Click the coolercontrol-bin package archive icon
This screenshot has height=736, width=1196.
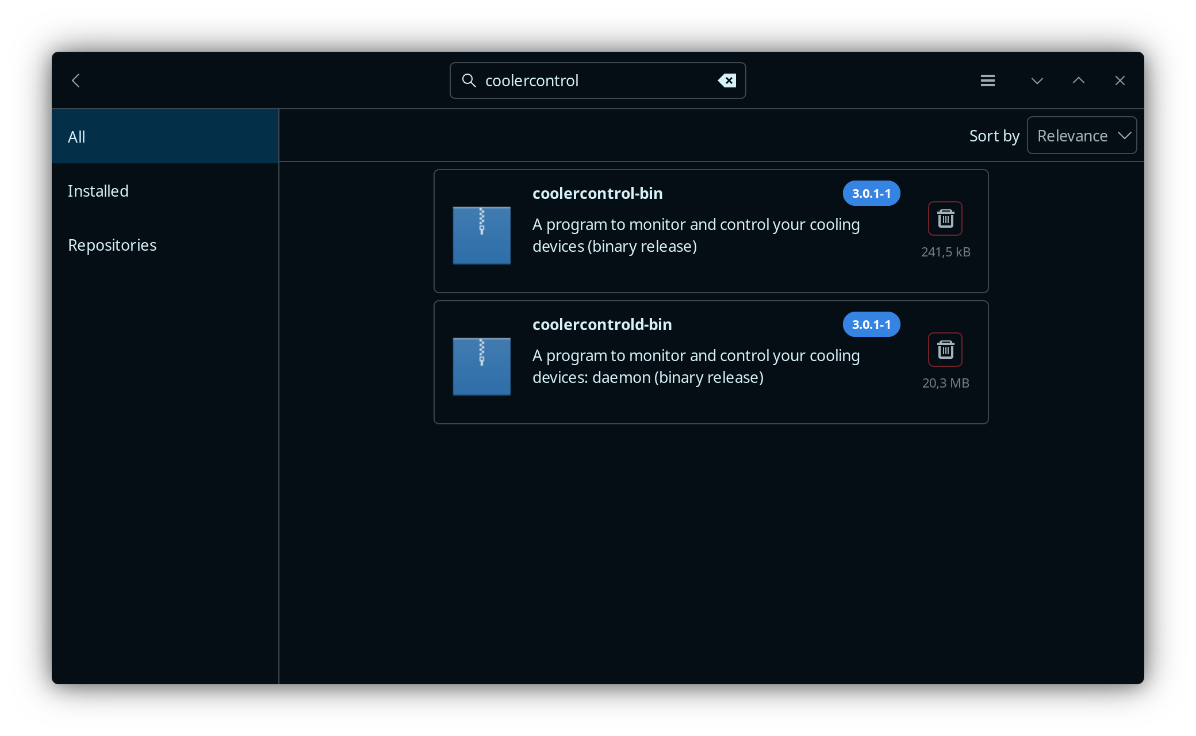click(x=481, y=235)
